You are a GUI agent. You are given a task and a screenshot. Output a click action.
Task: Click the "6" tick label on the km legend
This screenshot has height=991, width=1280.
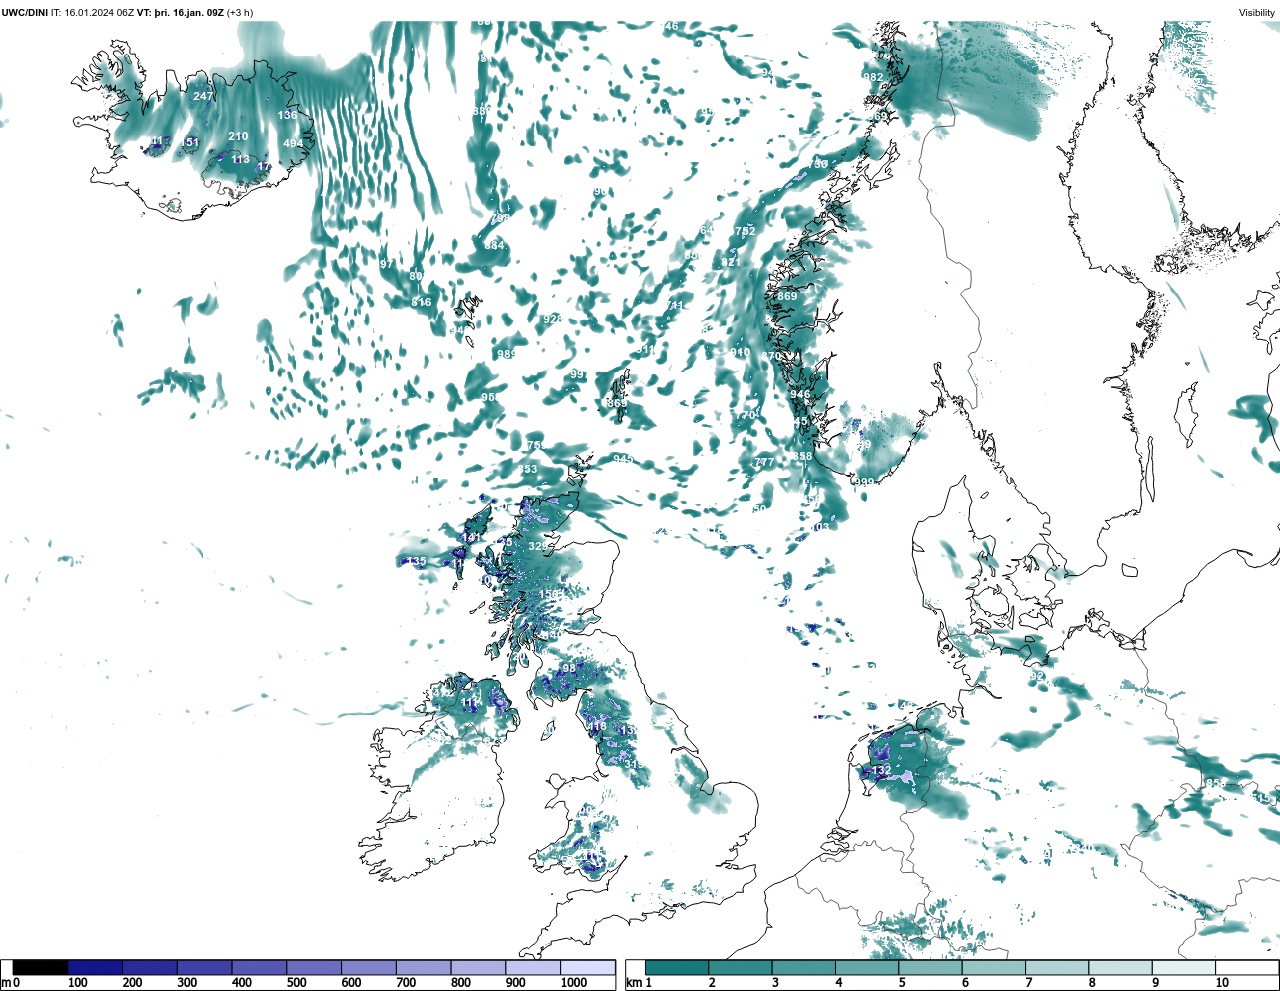pyautogui.click(x=965, y=983)
